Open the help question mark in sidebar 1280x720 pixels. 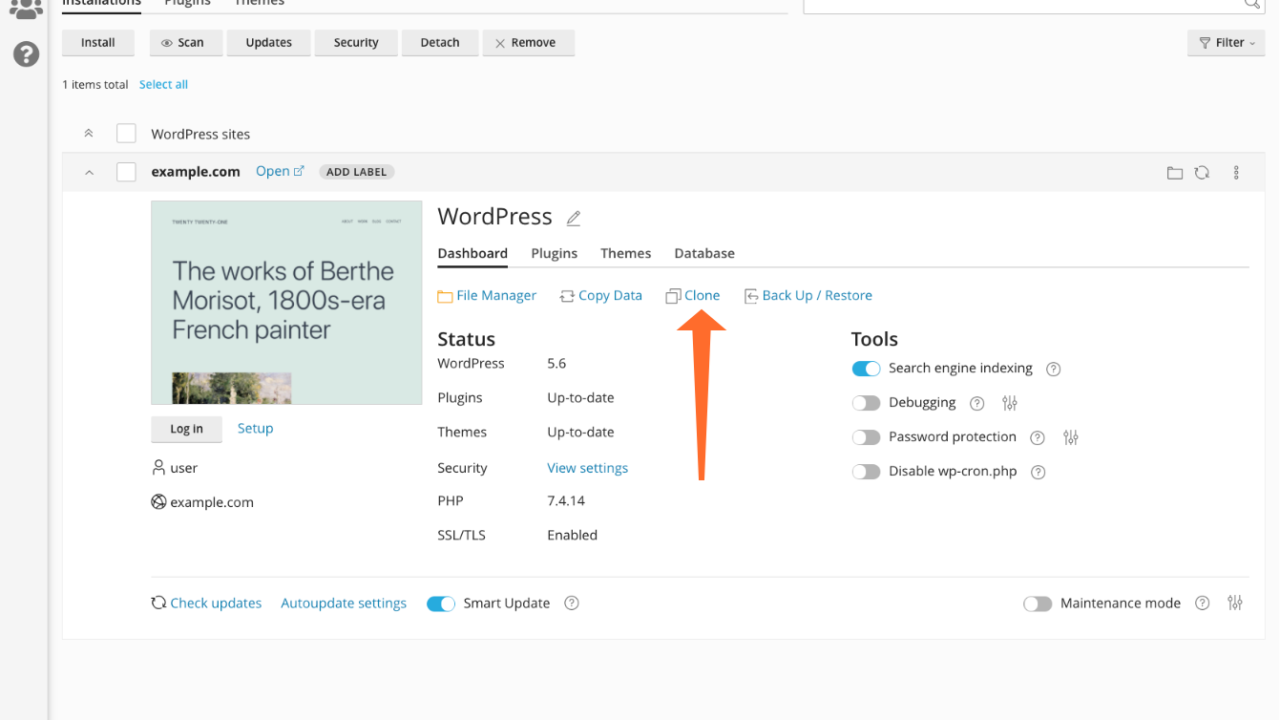coord(26,54)
